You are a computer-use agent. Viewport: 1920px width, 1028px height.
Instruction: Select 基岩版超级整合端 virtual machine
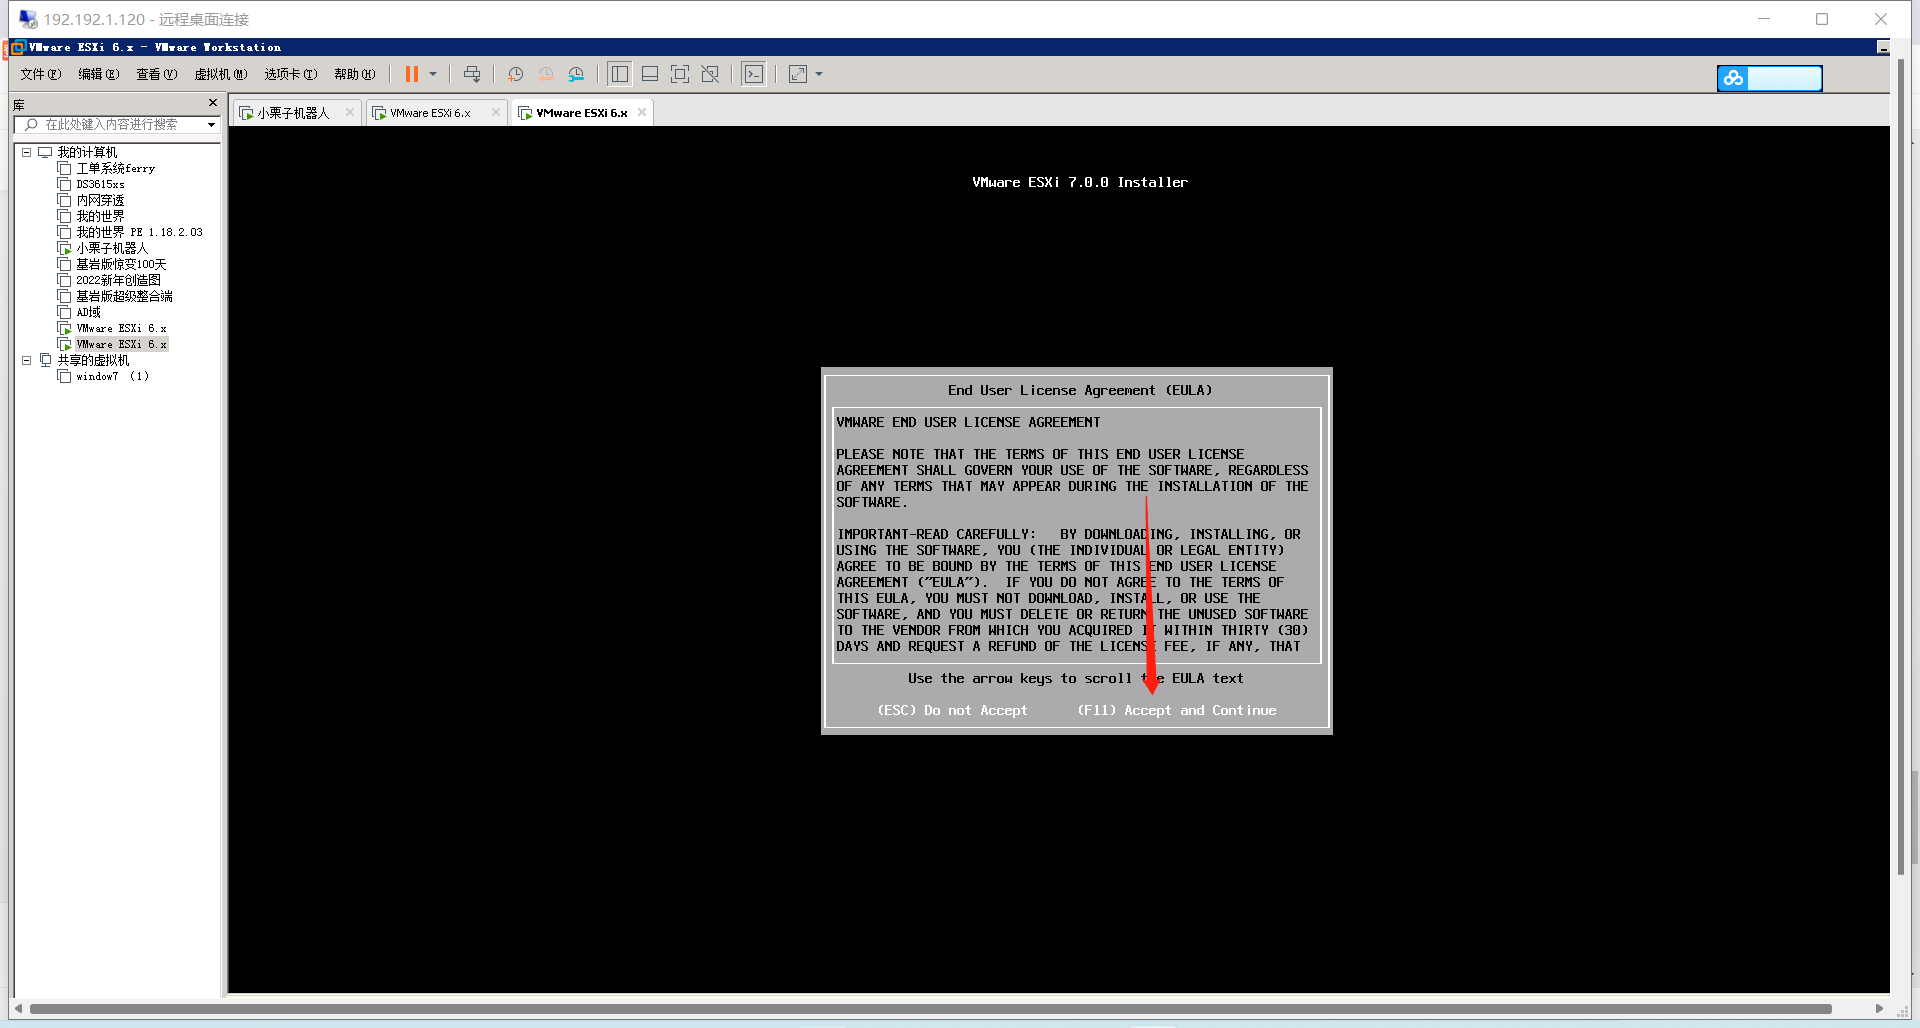click(124, 297)
